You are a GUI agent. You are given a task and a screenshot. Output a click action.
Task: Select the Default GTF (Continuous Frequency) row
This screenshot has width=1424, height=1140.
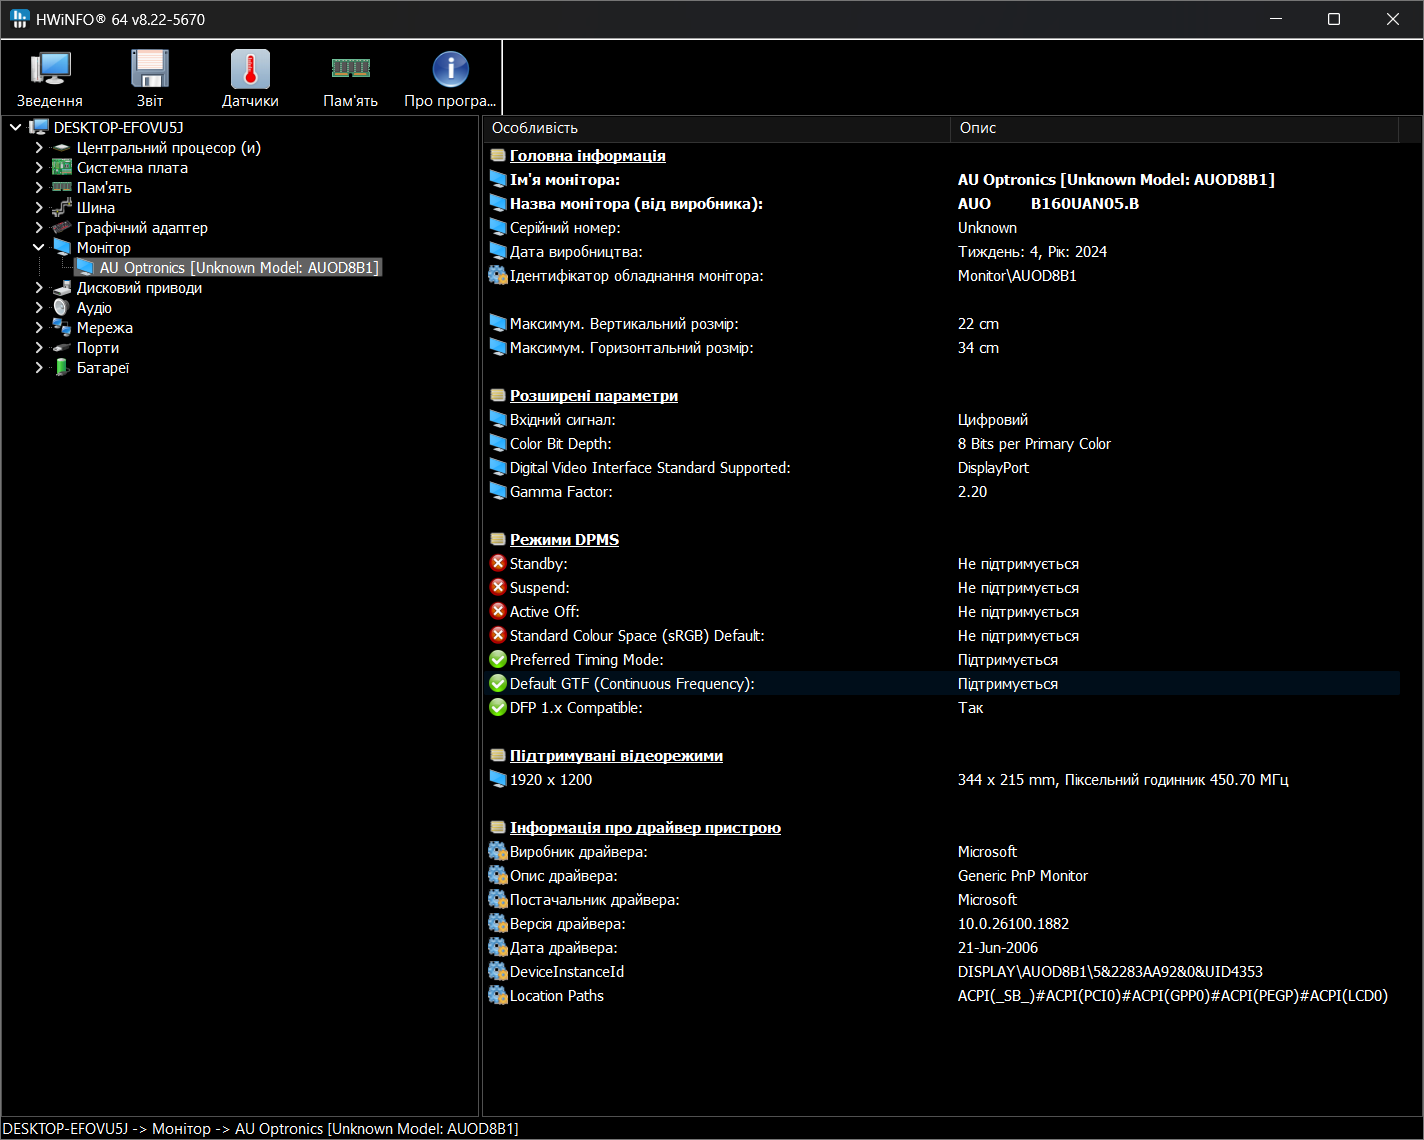point(942,683)
